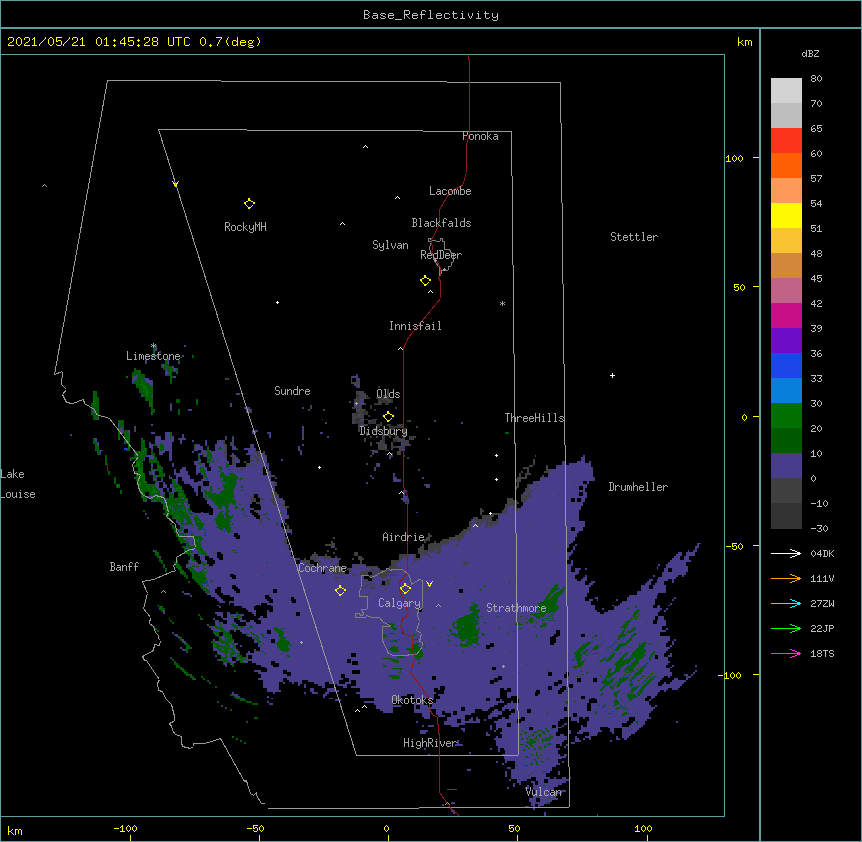This screenshot has width=862, height=842.
Task: Click the 18TS legend label
Action: click(x=822, y=653)
